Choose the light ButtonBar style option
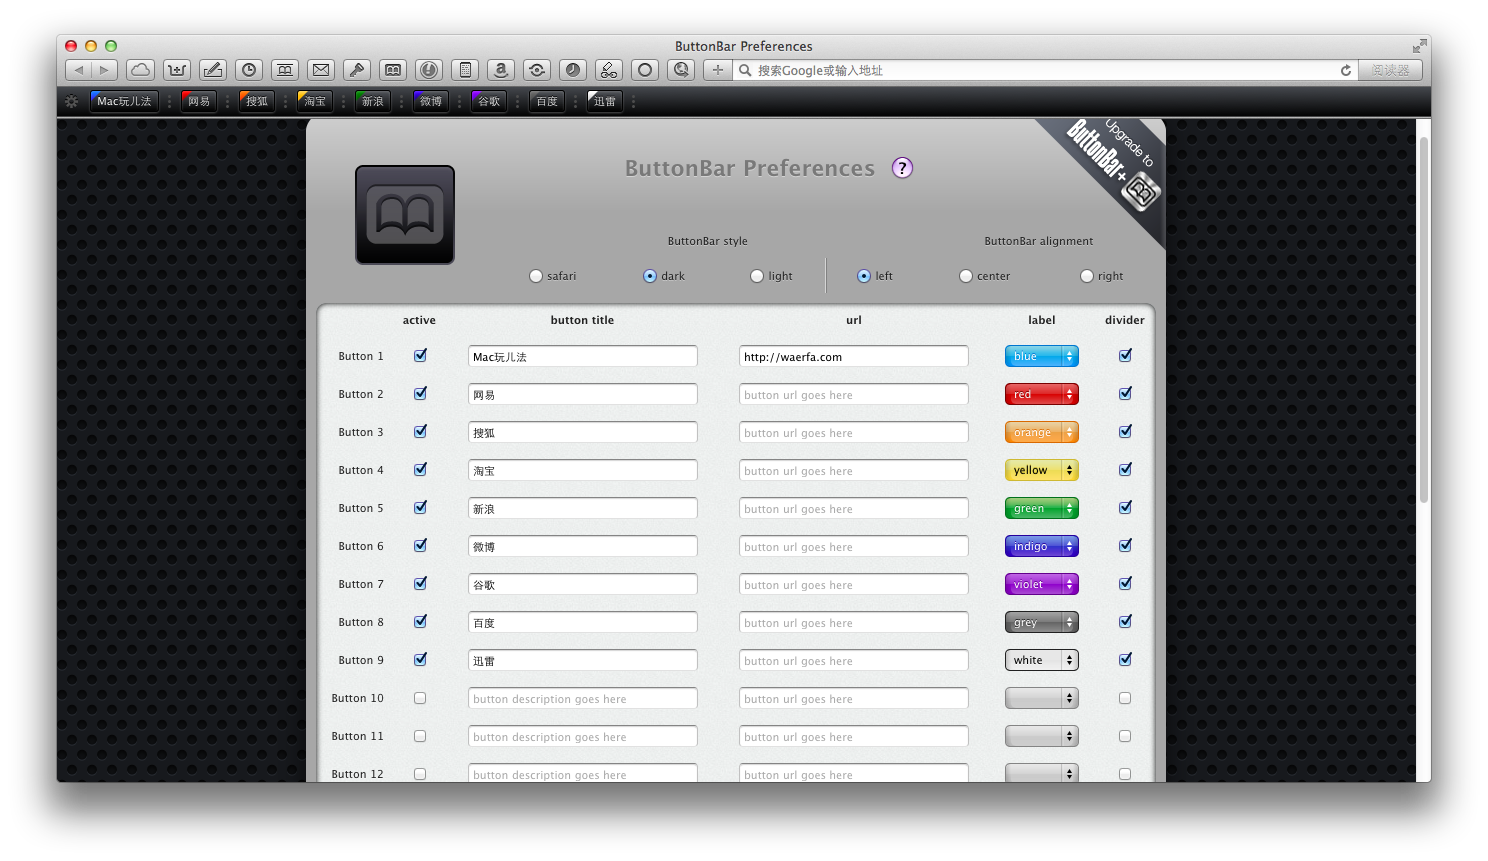 point(757,276)
